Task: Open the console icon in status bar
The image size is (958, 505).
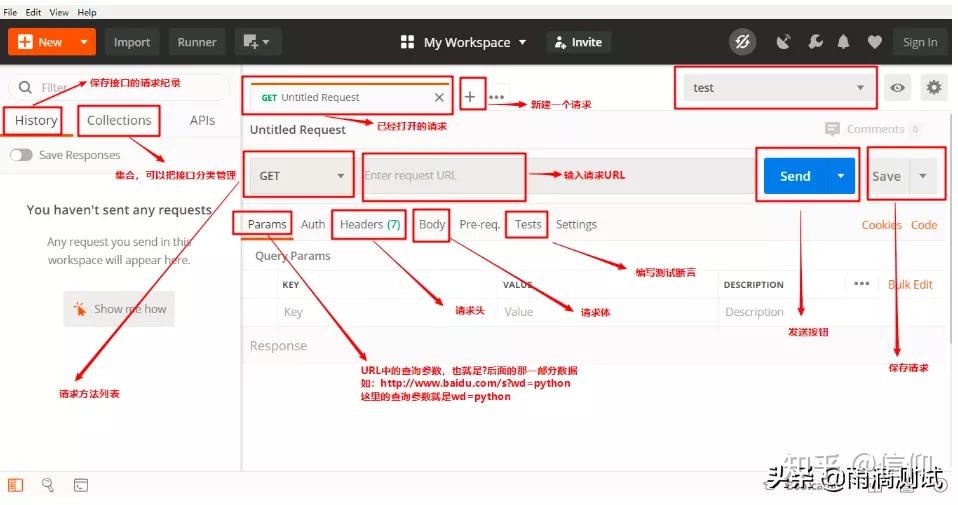Action: (x=81, y=485)
